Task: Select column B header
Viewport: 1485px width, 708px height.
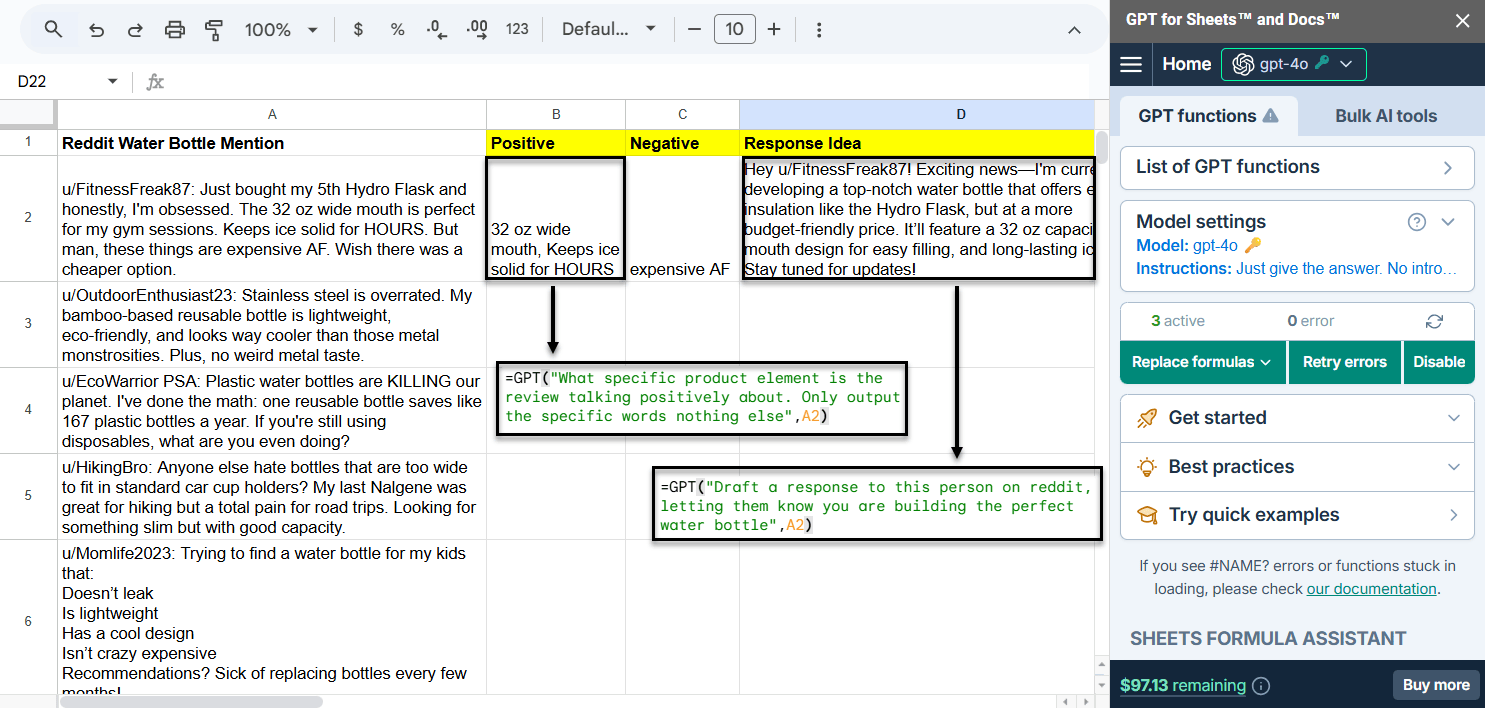Action: point(556,114)
